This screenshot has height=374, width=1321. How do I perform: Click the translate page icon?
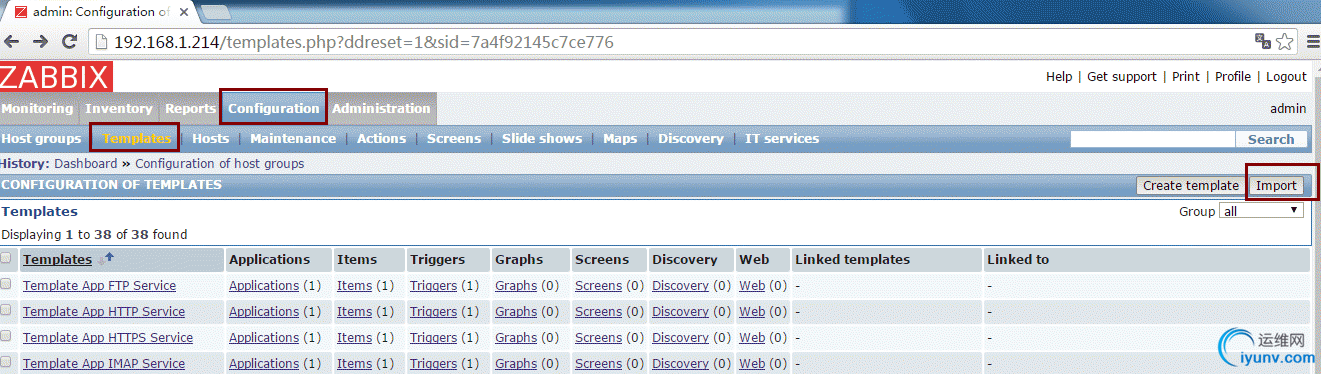(x=1263, y=42)
